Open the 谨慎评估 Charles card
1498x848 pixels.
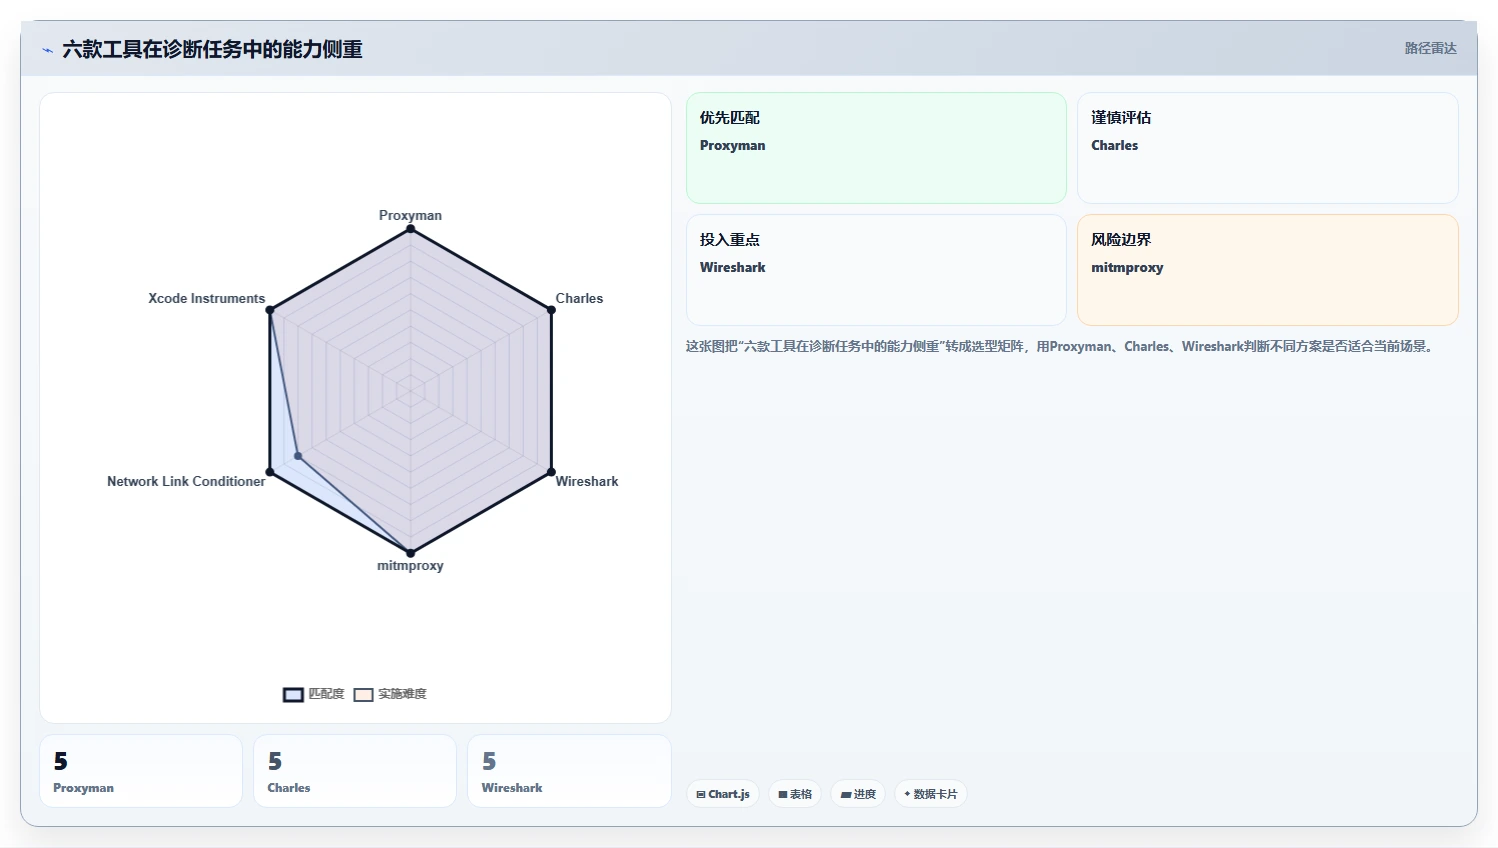pyautogui.click(x=1267, y=148)
